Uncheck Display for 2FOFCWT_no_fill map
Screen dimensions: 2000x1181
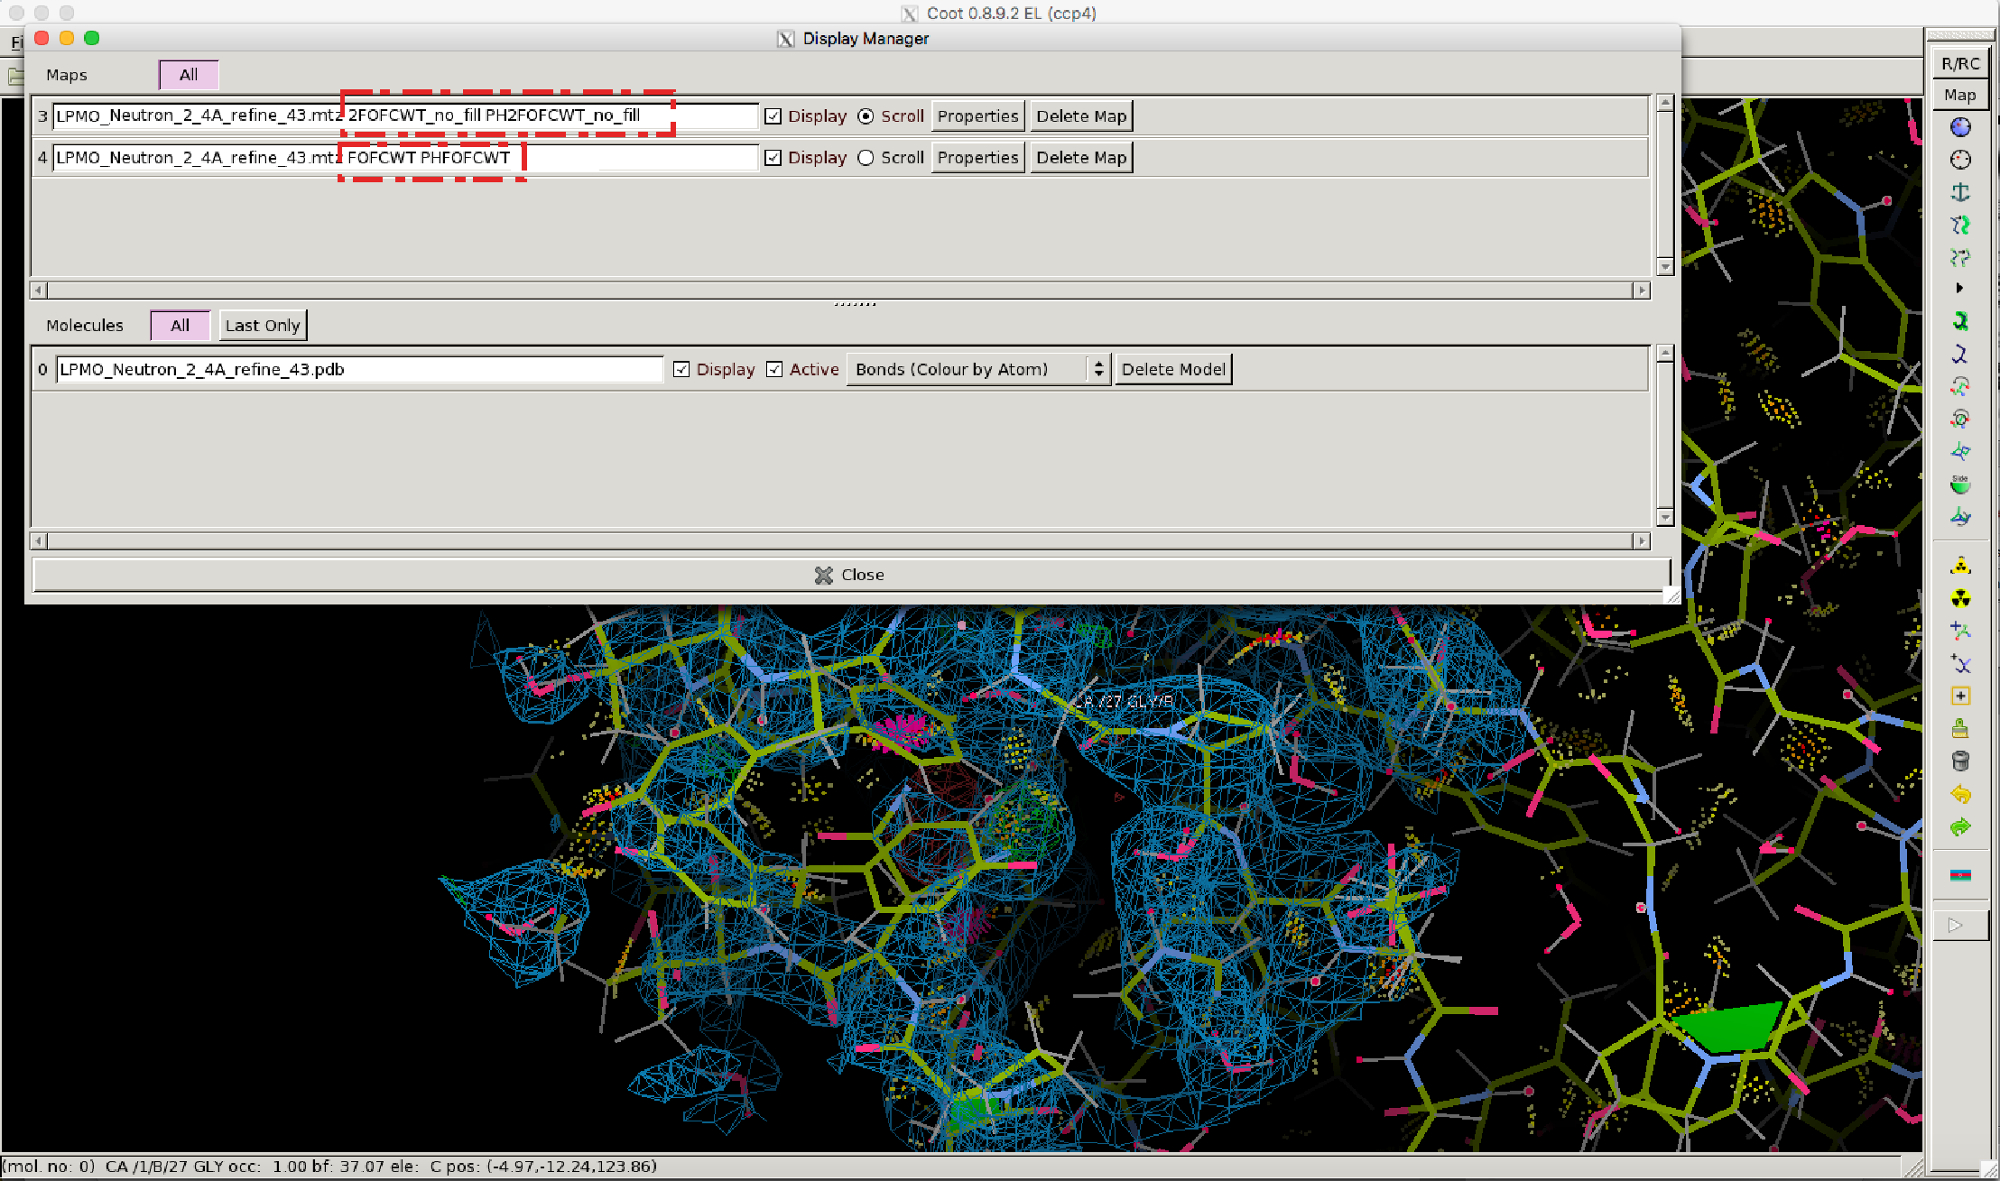773,116
